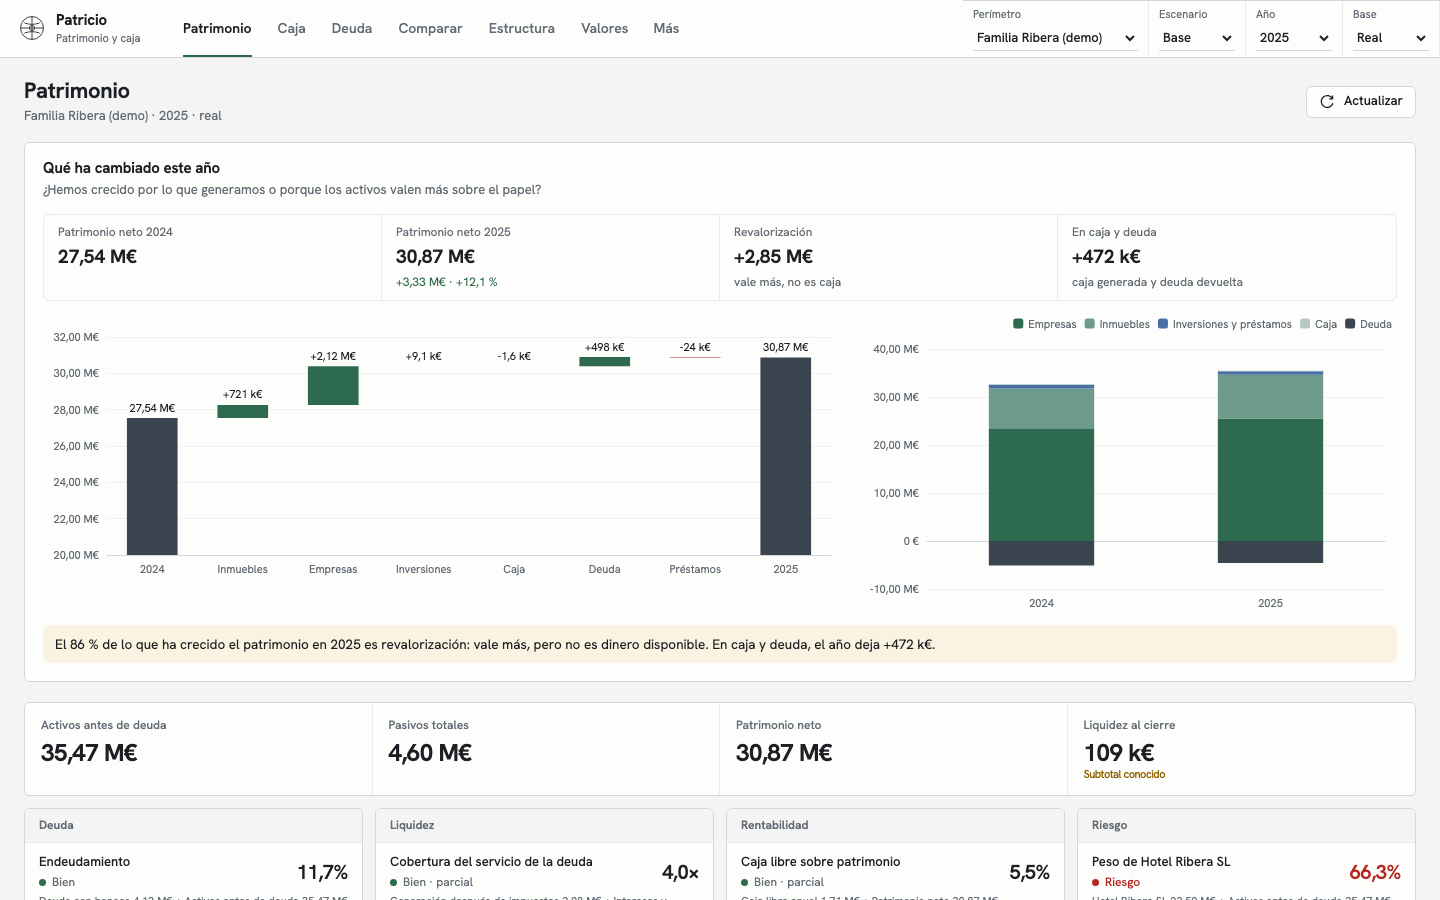Select the Valores tab
Viewport: 1440px width, 900px height.
pos(604,28)
